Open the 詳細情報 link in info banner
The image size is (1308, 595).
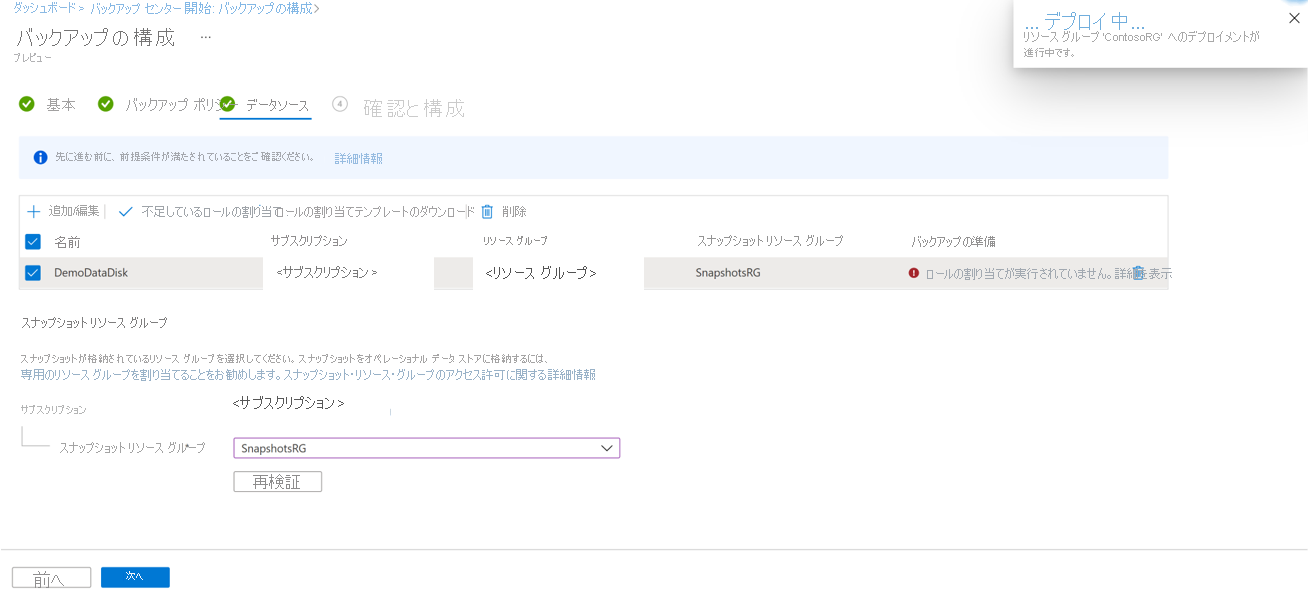[358, 158]
